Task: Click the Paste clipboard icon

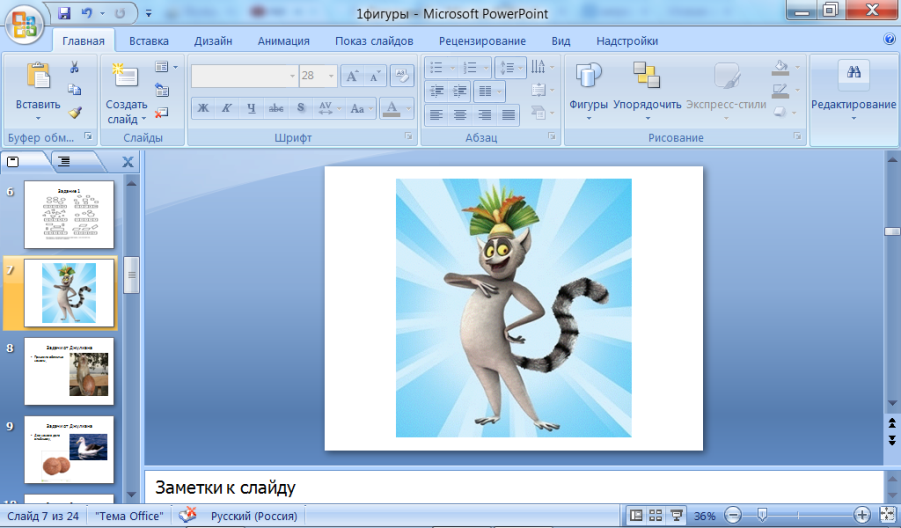Action: click(x=38, y=75)
